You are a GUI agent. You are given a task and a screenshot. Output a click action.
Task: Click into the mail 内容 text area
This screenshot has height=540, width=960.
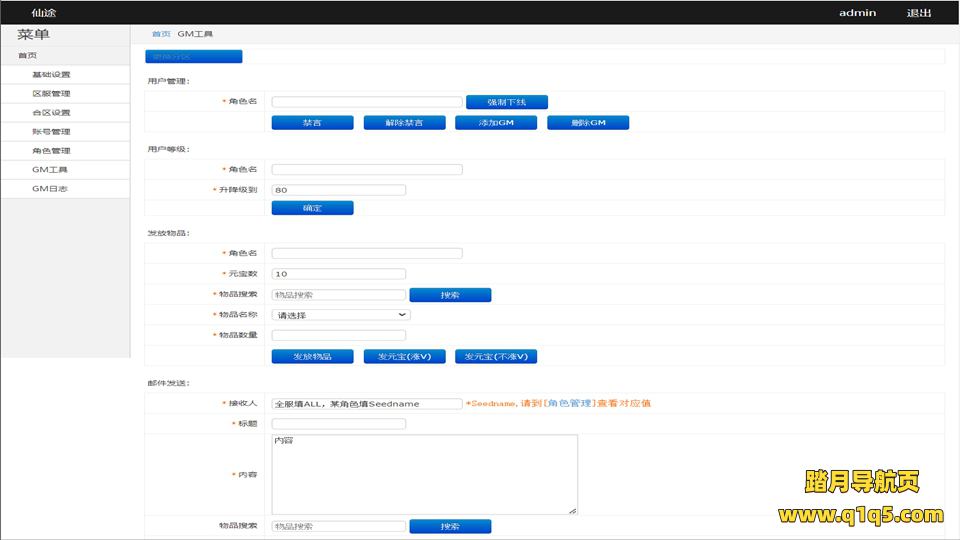coord(424,474)
